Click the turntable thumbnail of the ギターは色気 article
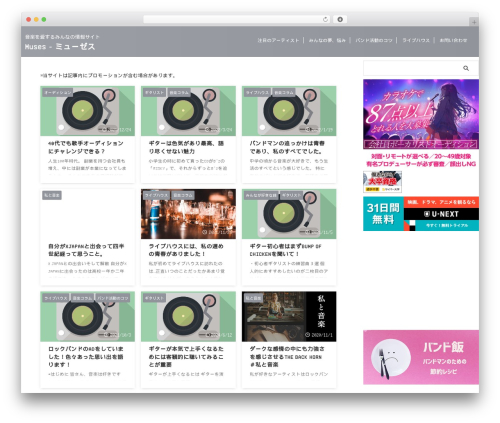The image size is (500, 423). pyautogui.click(x=188, y=112)
